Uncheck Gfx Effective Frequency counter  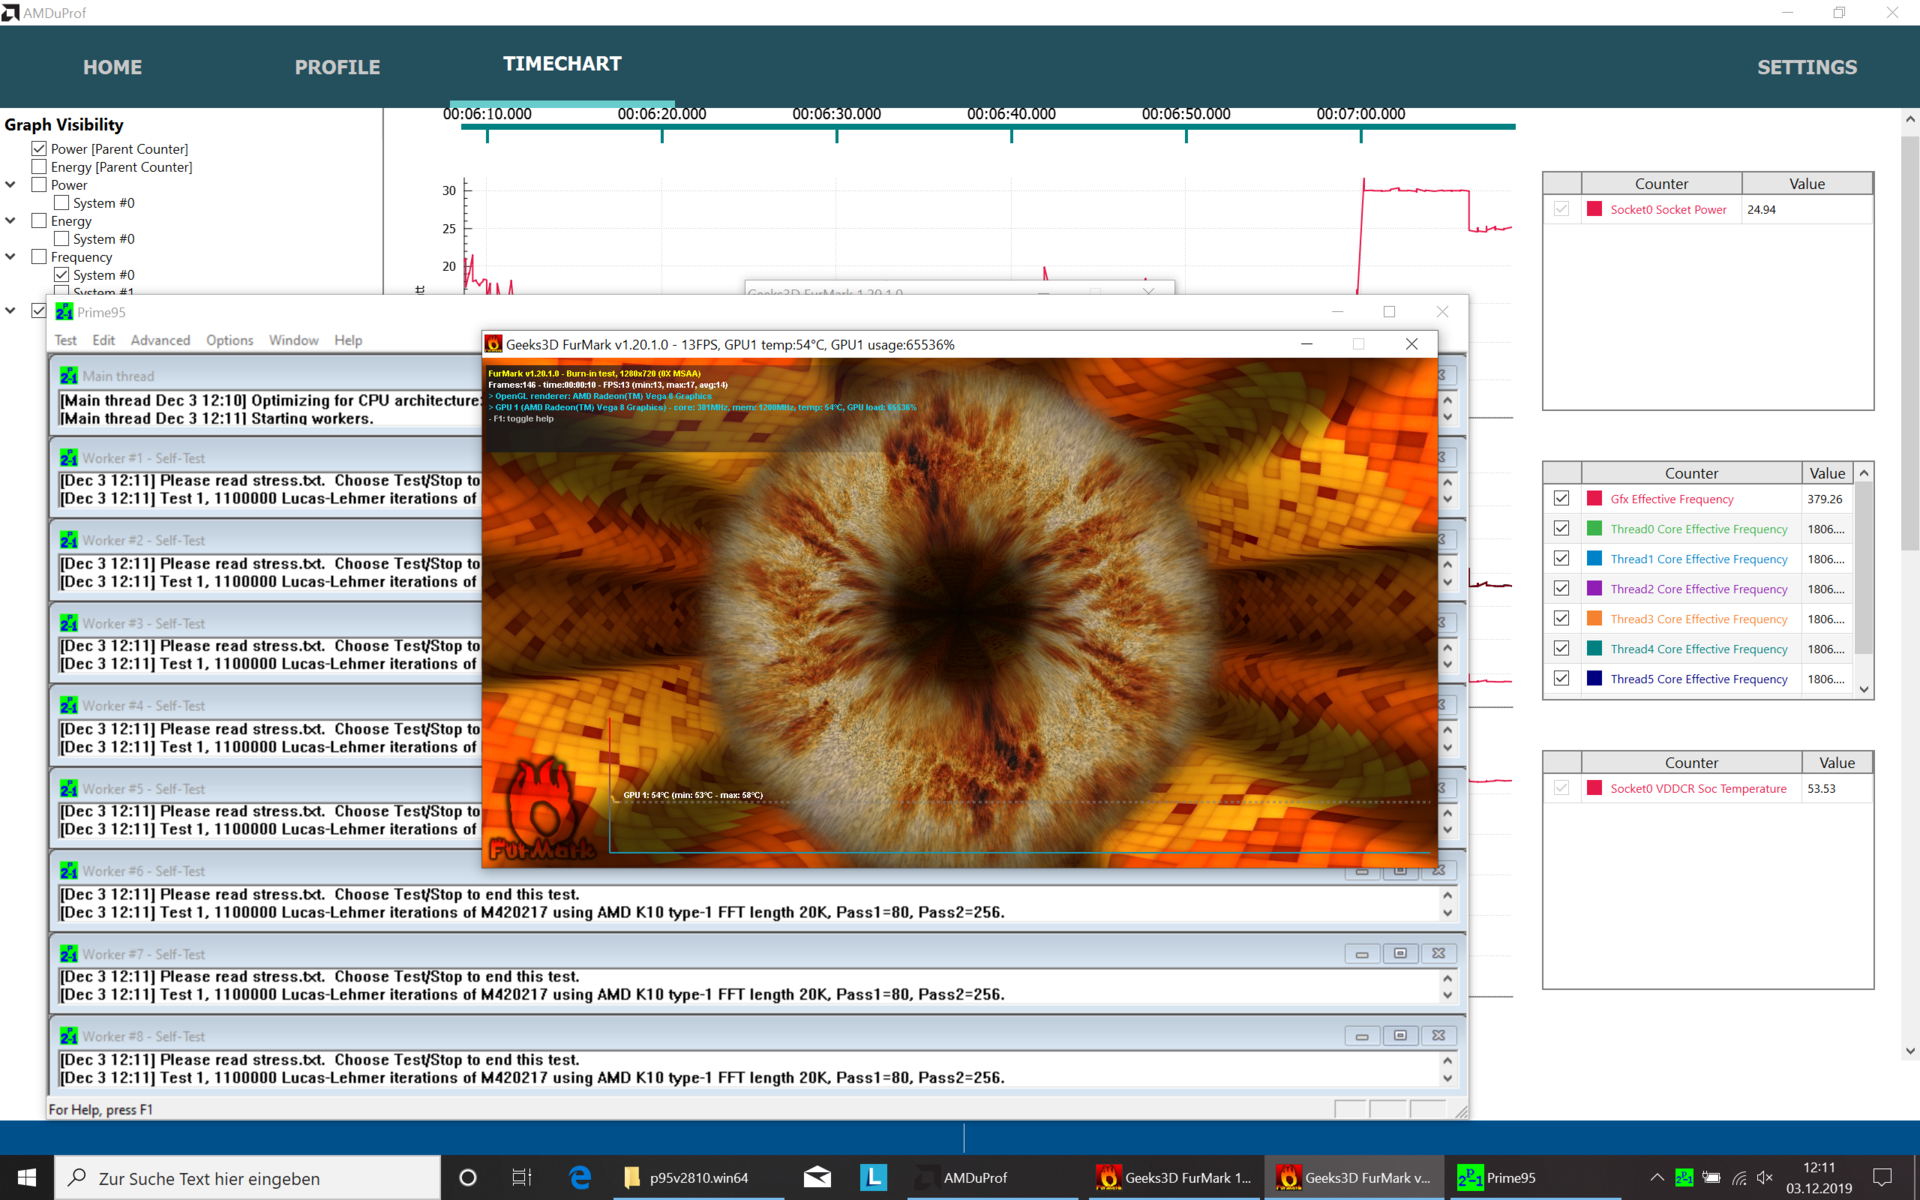point(1561,499)
